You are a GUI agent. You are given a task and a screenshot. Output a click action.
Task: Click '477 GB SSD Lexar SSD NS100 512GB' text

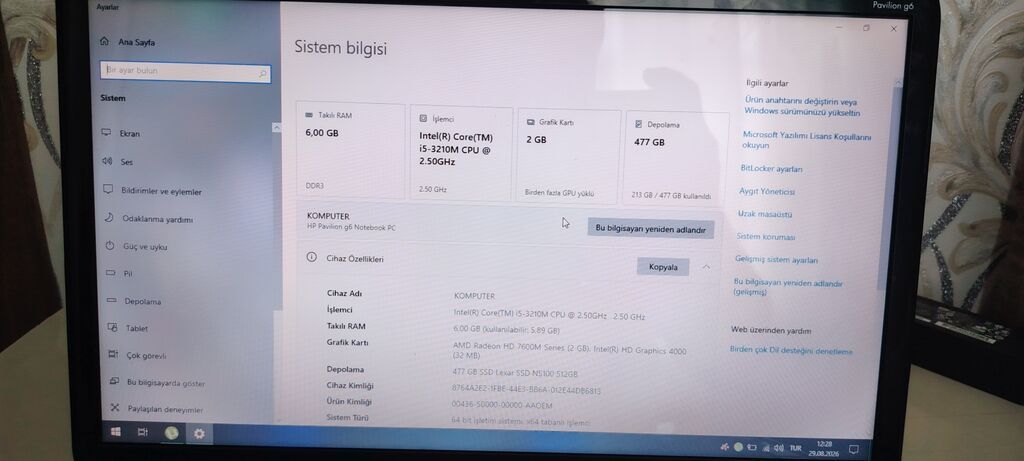tap(515, 374)
